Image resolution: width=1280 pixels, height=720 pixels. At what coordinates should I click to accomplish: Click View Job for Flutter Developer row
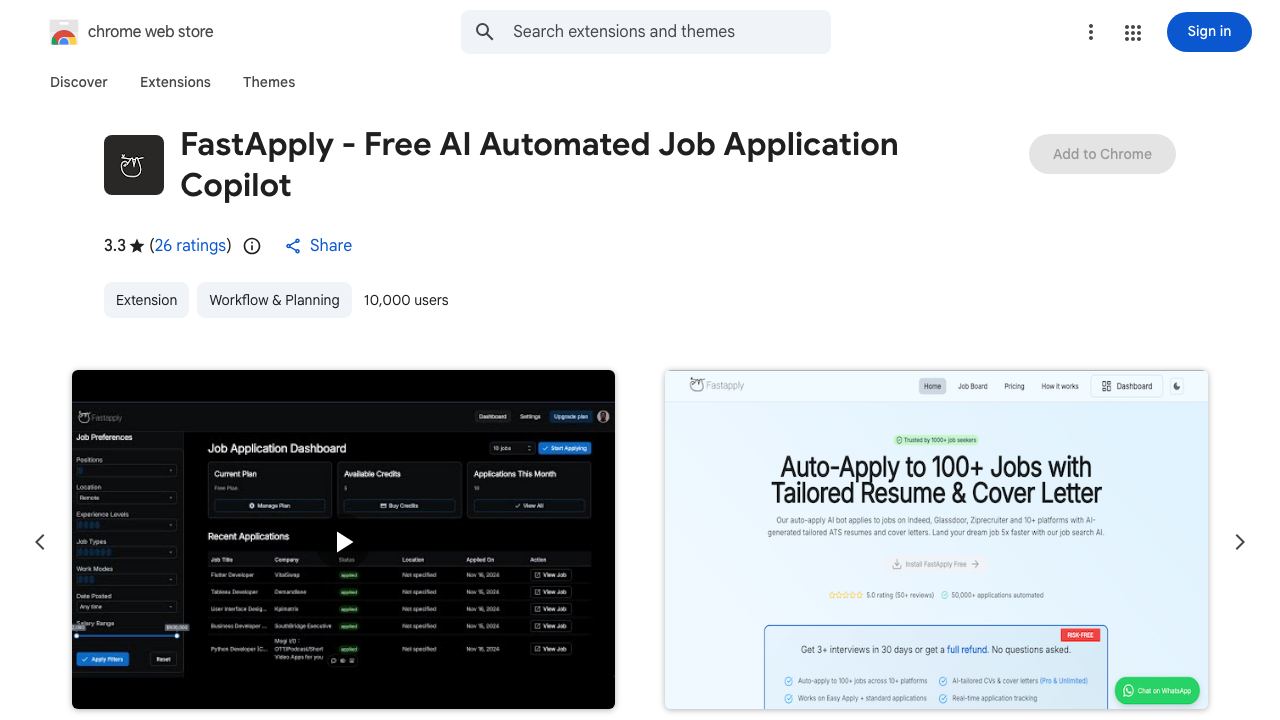tap(551, 575)
